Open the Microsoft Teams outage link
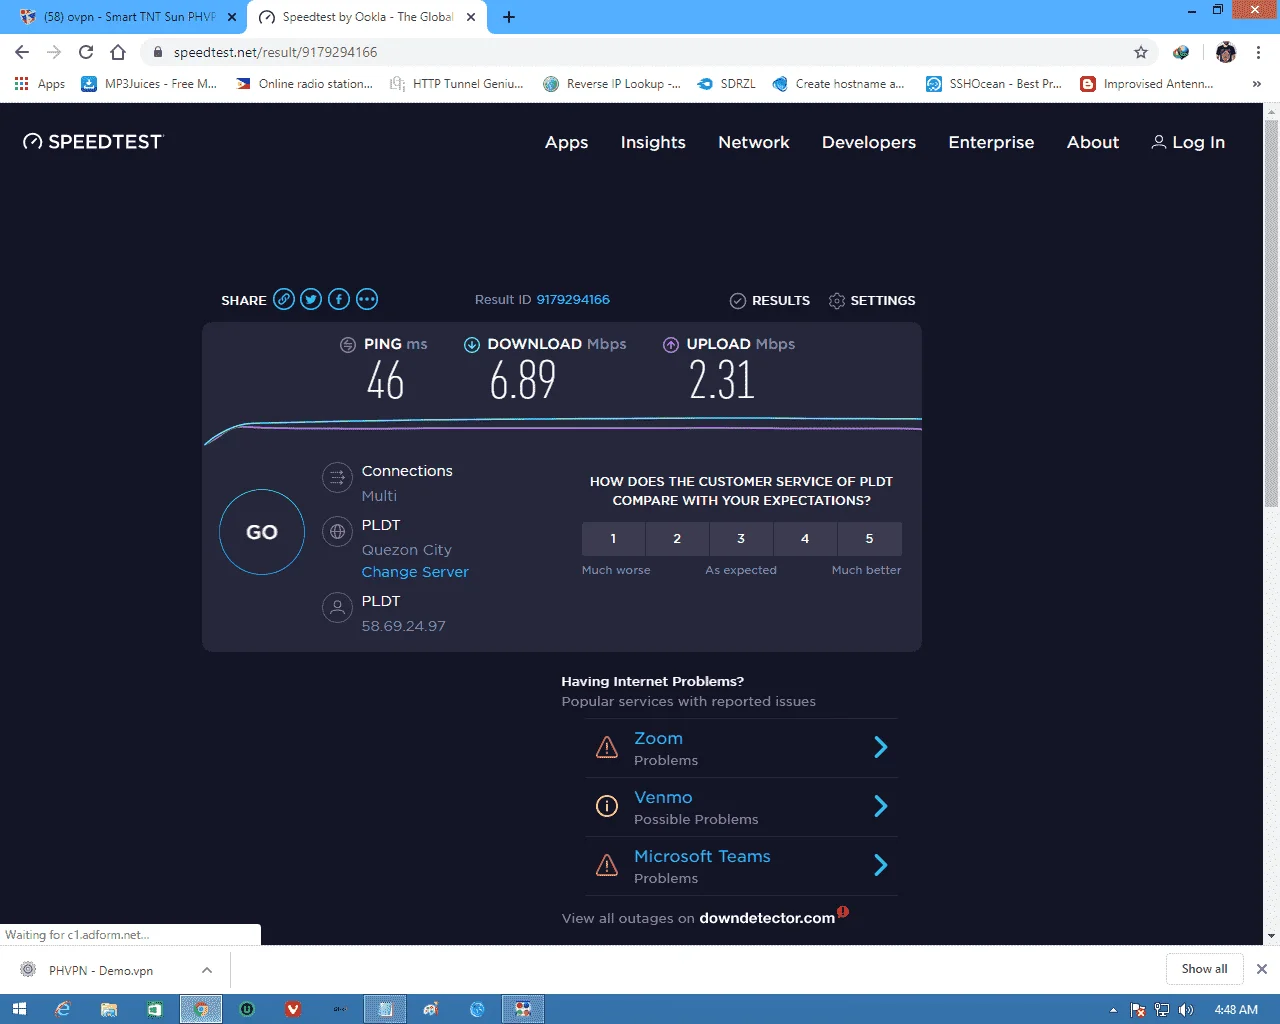1280x1024 pixels. pos(702,856)
